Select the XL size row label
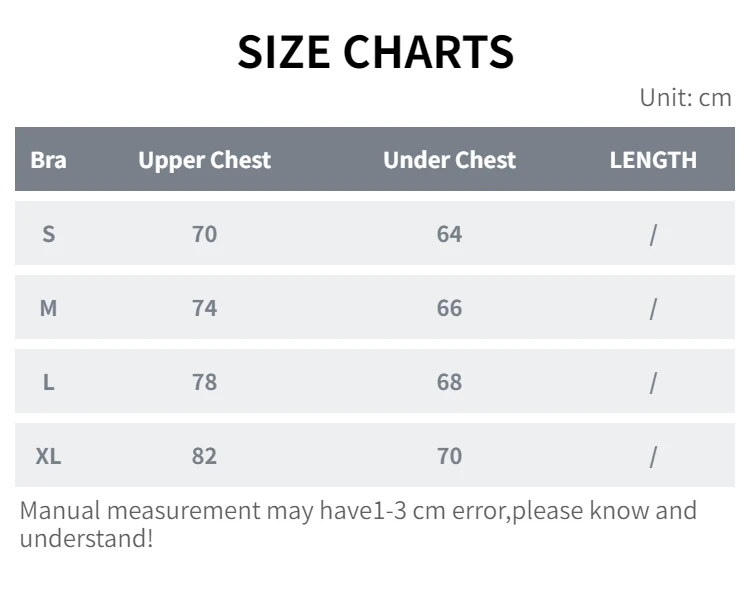The image size is (750, 600). pyautogui.click(x=48, y=456)
